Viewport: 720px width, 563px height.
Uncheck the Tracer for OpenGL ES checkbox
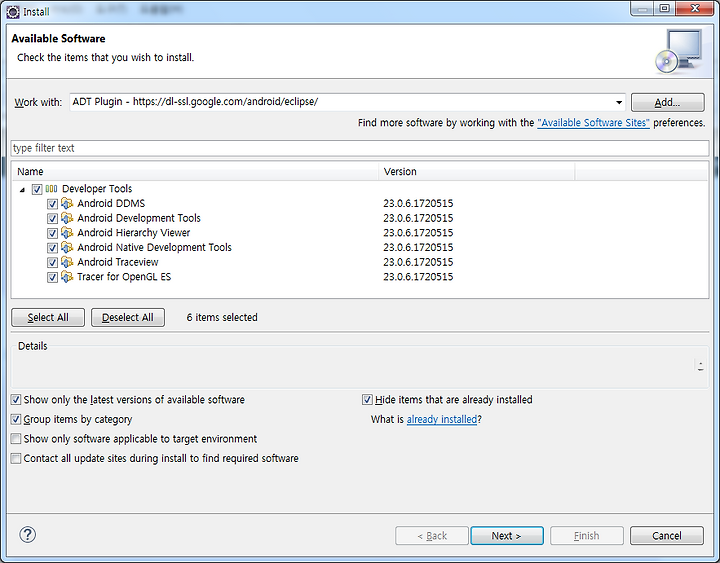click(52, 277)
